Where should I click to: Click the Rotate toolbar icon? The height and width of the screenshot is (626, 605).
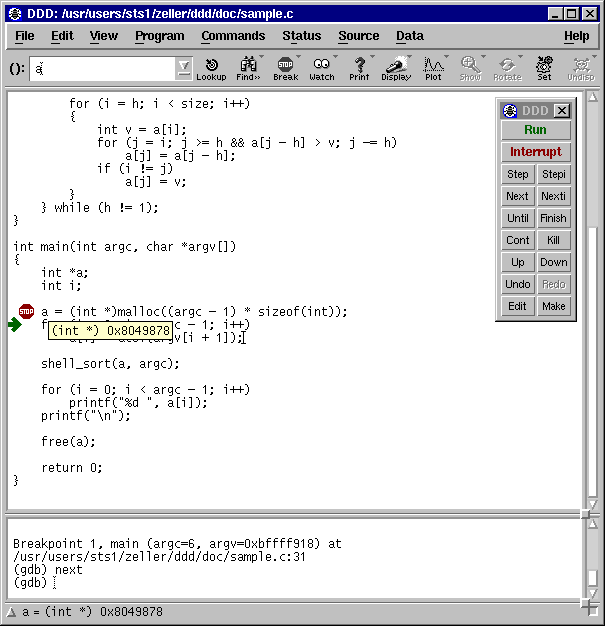(x=507, y=69)
